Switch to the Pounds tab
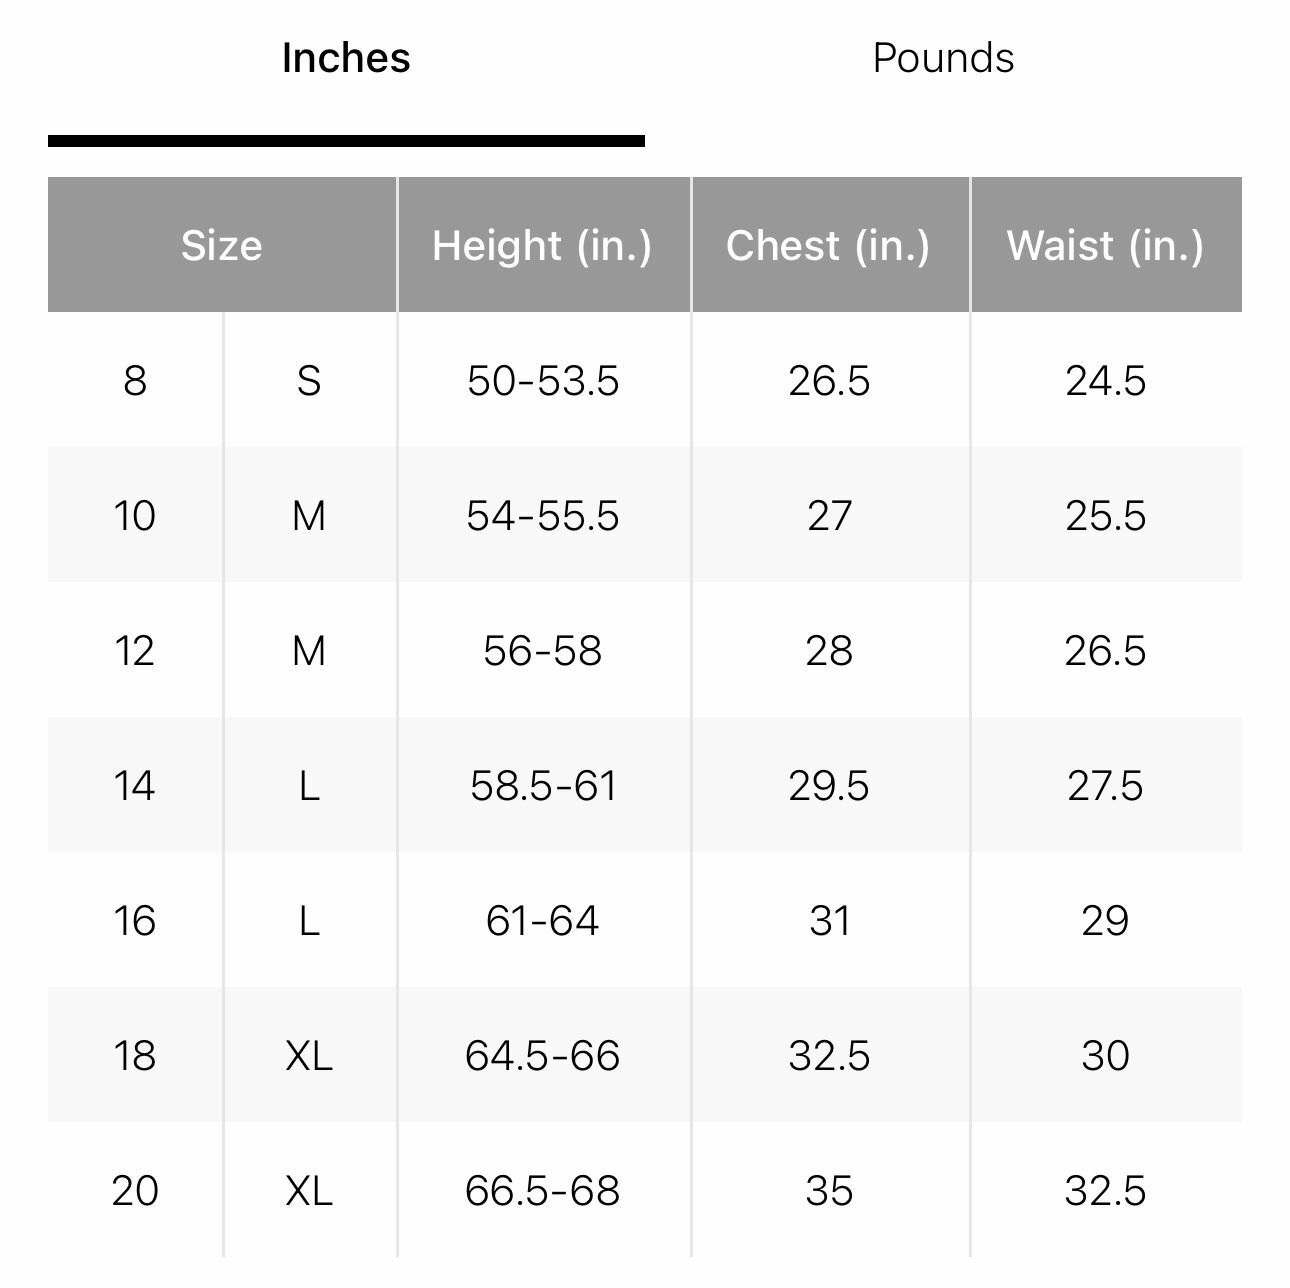The image size is (1290, 1288). [x=942, y=58]
